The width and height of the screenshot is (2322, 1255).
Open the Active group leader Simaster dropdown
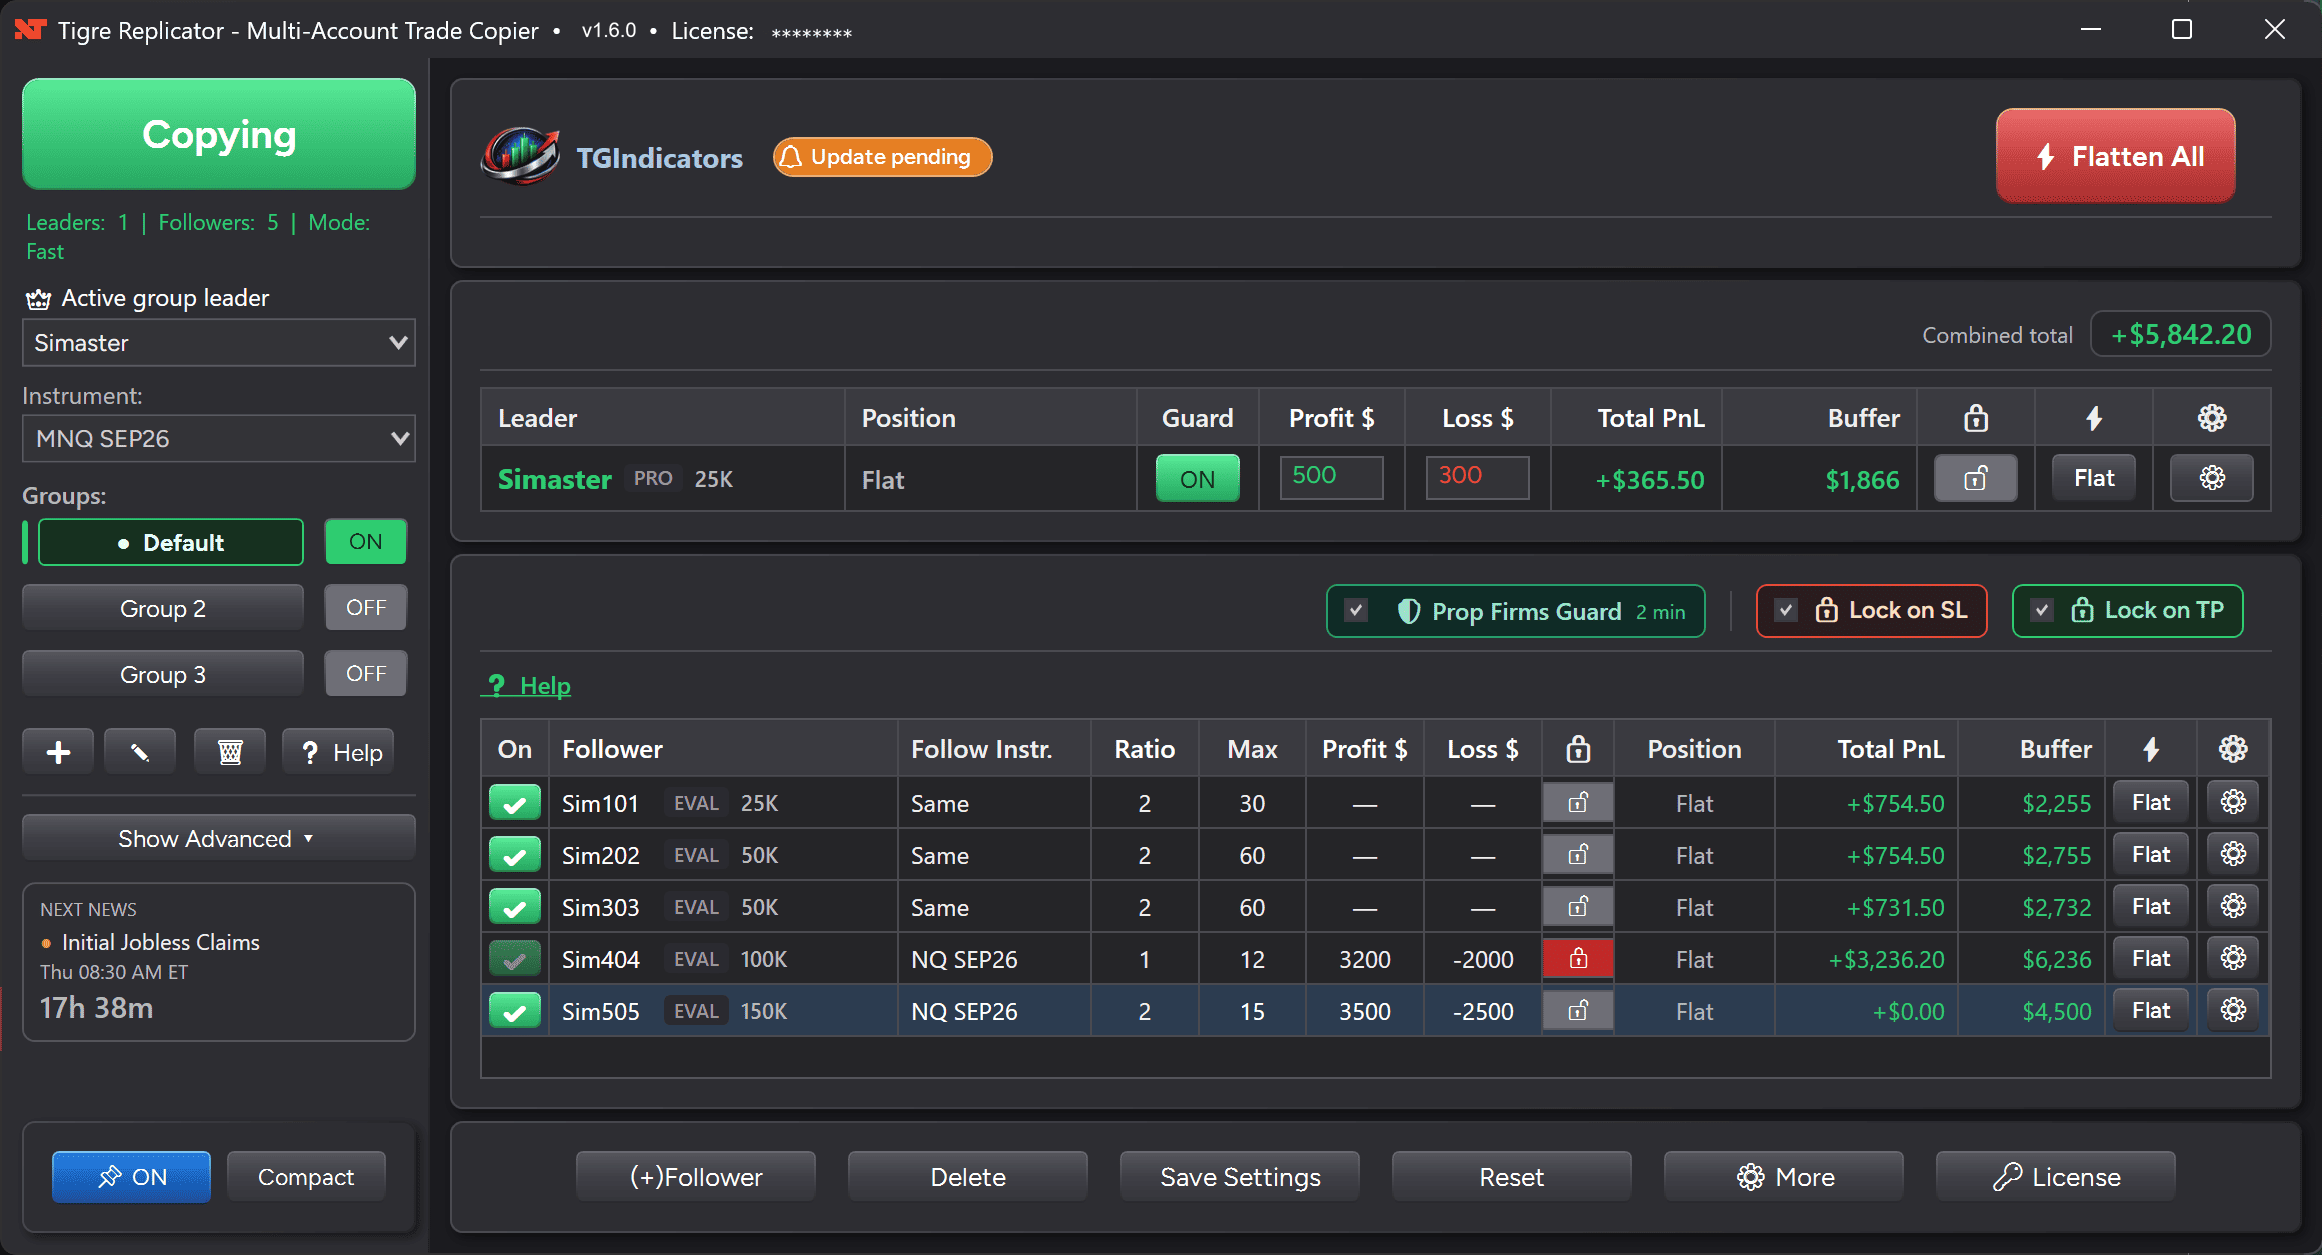[219, 343]
